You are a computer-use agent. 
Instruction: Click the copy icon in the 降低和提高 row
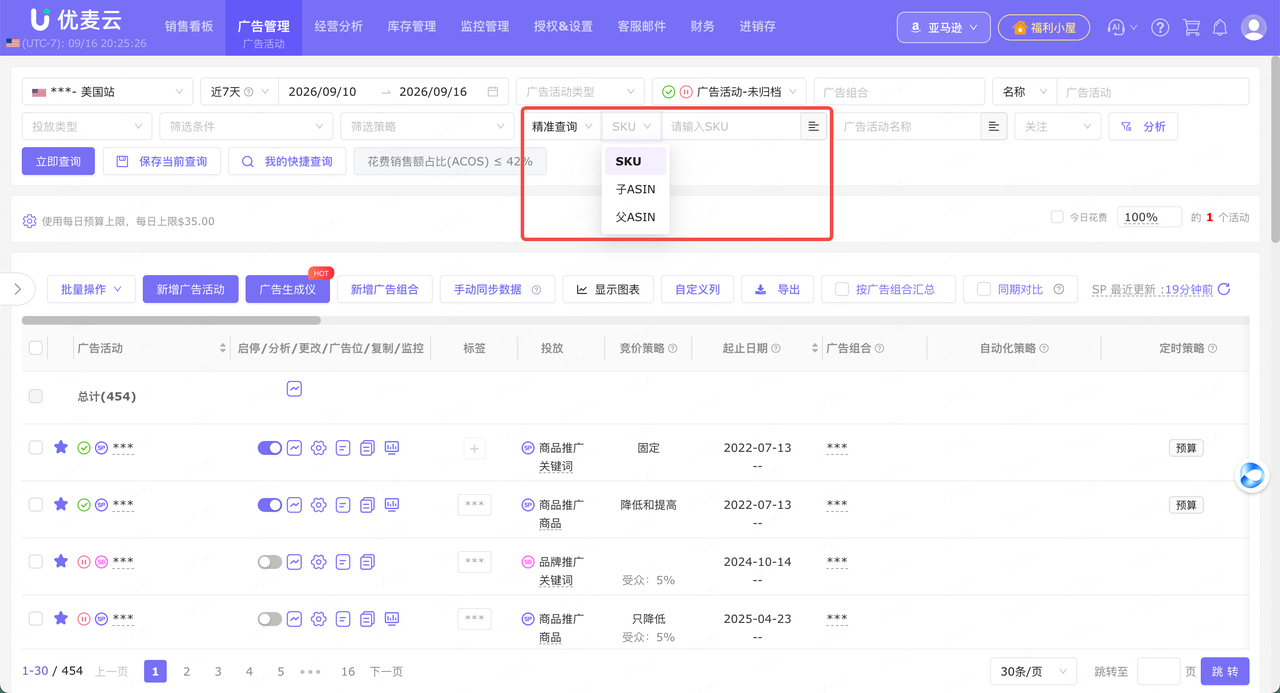367,505
